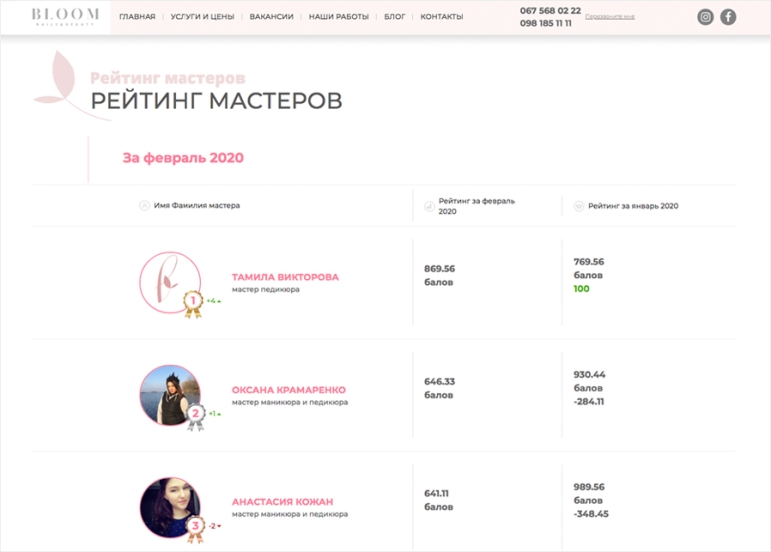Screen dimensions: 771x552
Task: Open the Facebook icon in header
Action: coord(728,17)
